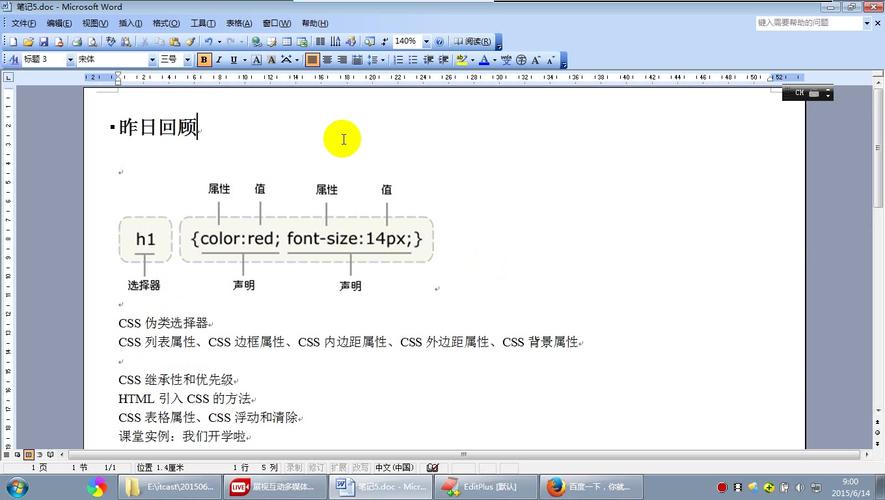Image resolution: width=885 pixels, height=500 pixels.
Task: Open the 视图(V) menu
Action: (x=95, y=23)
